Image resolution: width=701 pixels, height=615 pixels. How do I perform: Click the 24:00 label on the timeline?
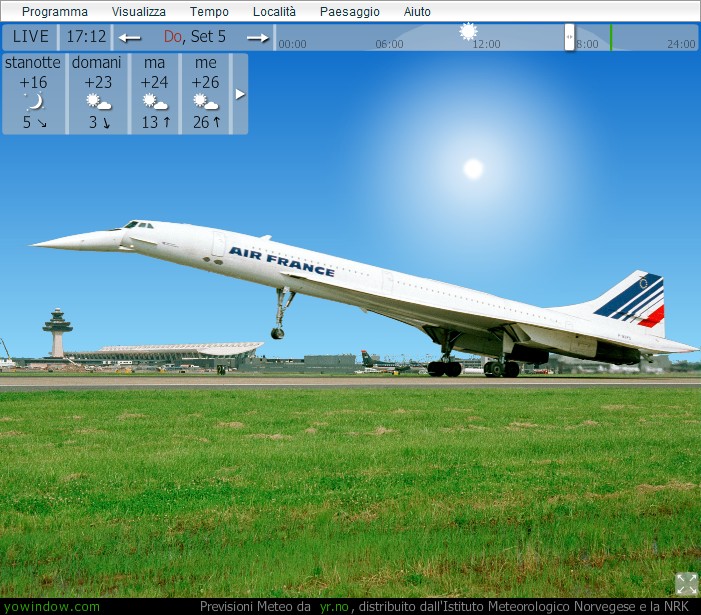[x=681, y=44]
